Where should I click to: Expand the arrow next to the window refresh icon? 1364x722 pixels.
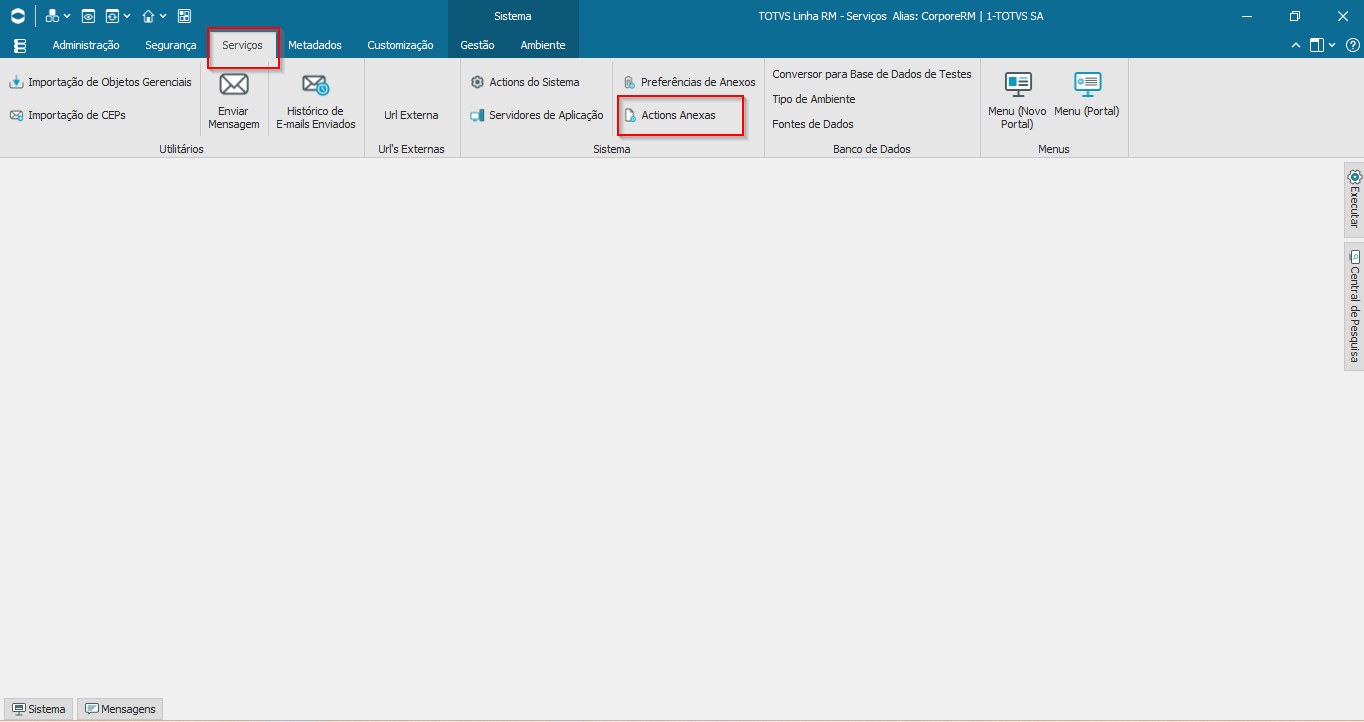click(x=127, y=16)
